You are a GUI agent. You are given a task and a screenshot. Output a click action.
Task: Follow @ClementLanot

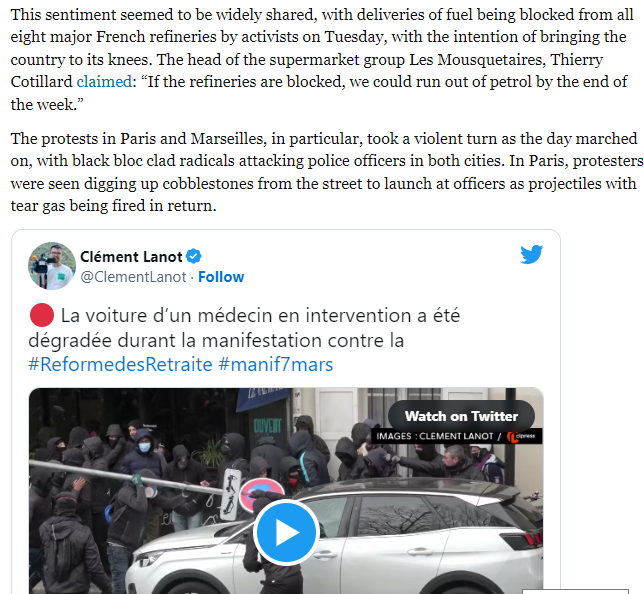pos(221,277)
